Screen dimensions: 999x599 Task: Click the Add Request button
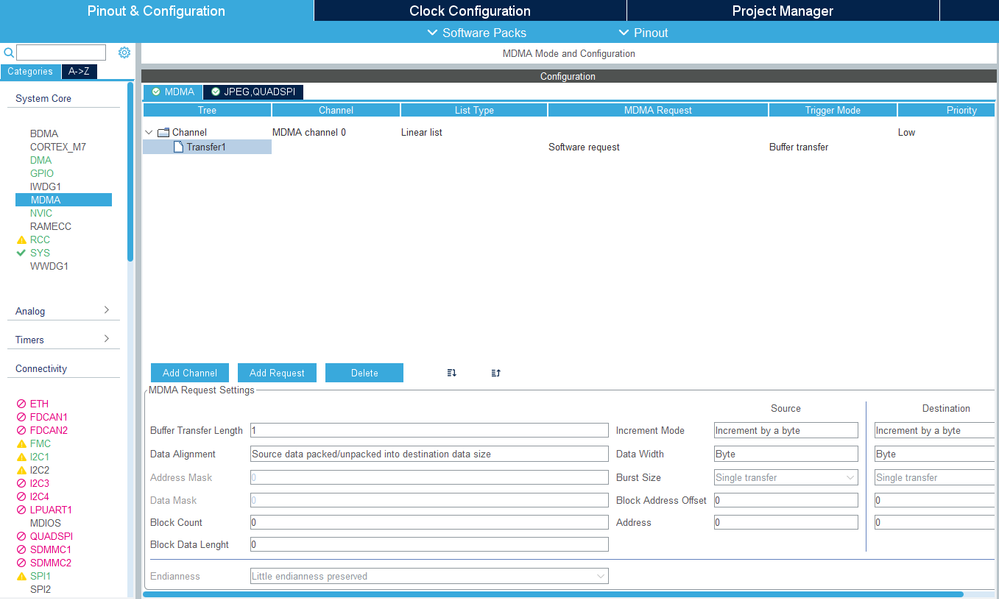pyautogui.click(x=277, y=373)
